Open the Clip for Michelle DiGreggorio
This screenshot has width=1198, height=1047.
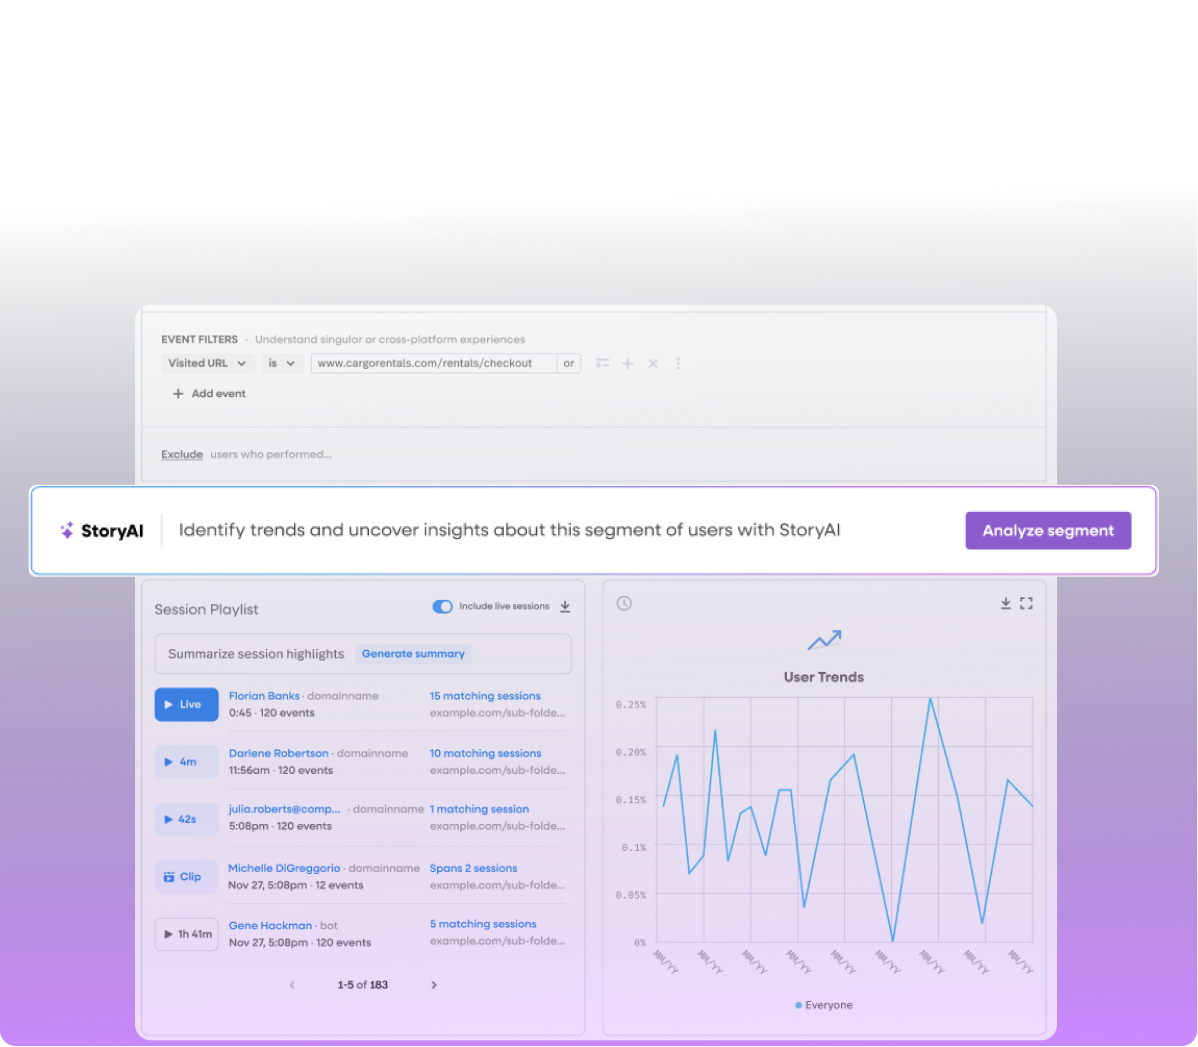(x=186, y=877)
